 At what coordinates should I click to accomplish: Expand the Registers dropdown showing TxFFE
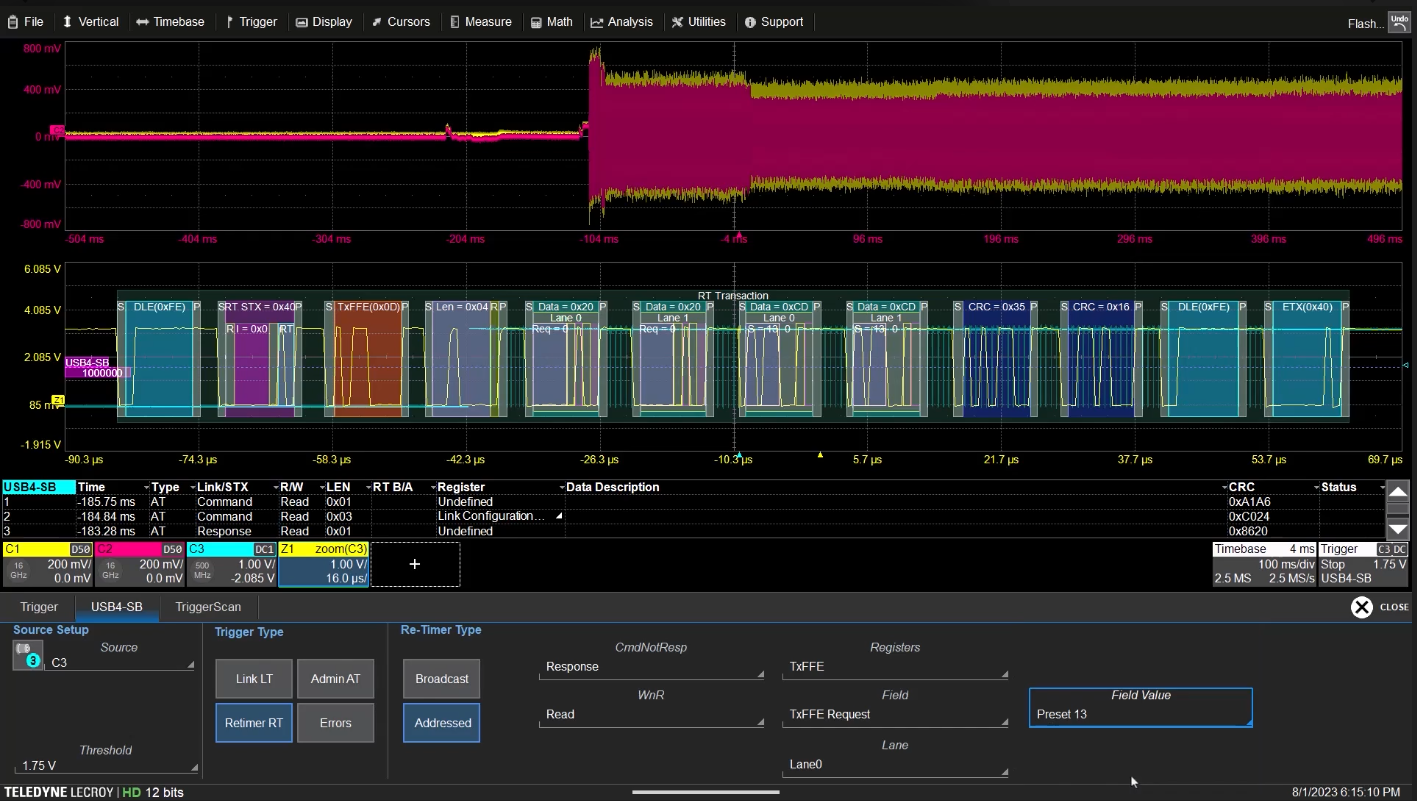coord(895,667)
